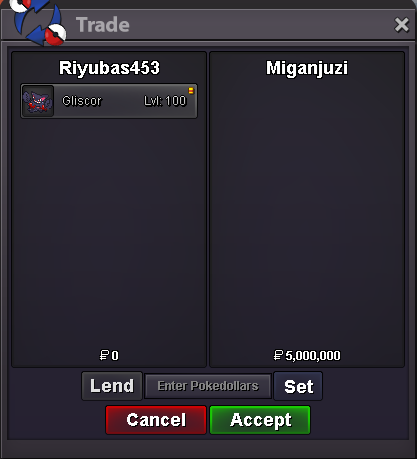This screenshot has height=459, width=417.
Task: Click the Trade window pokeball swap icon
Action: 37,21
